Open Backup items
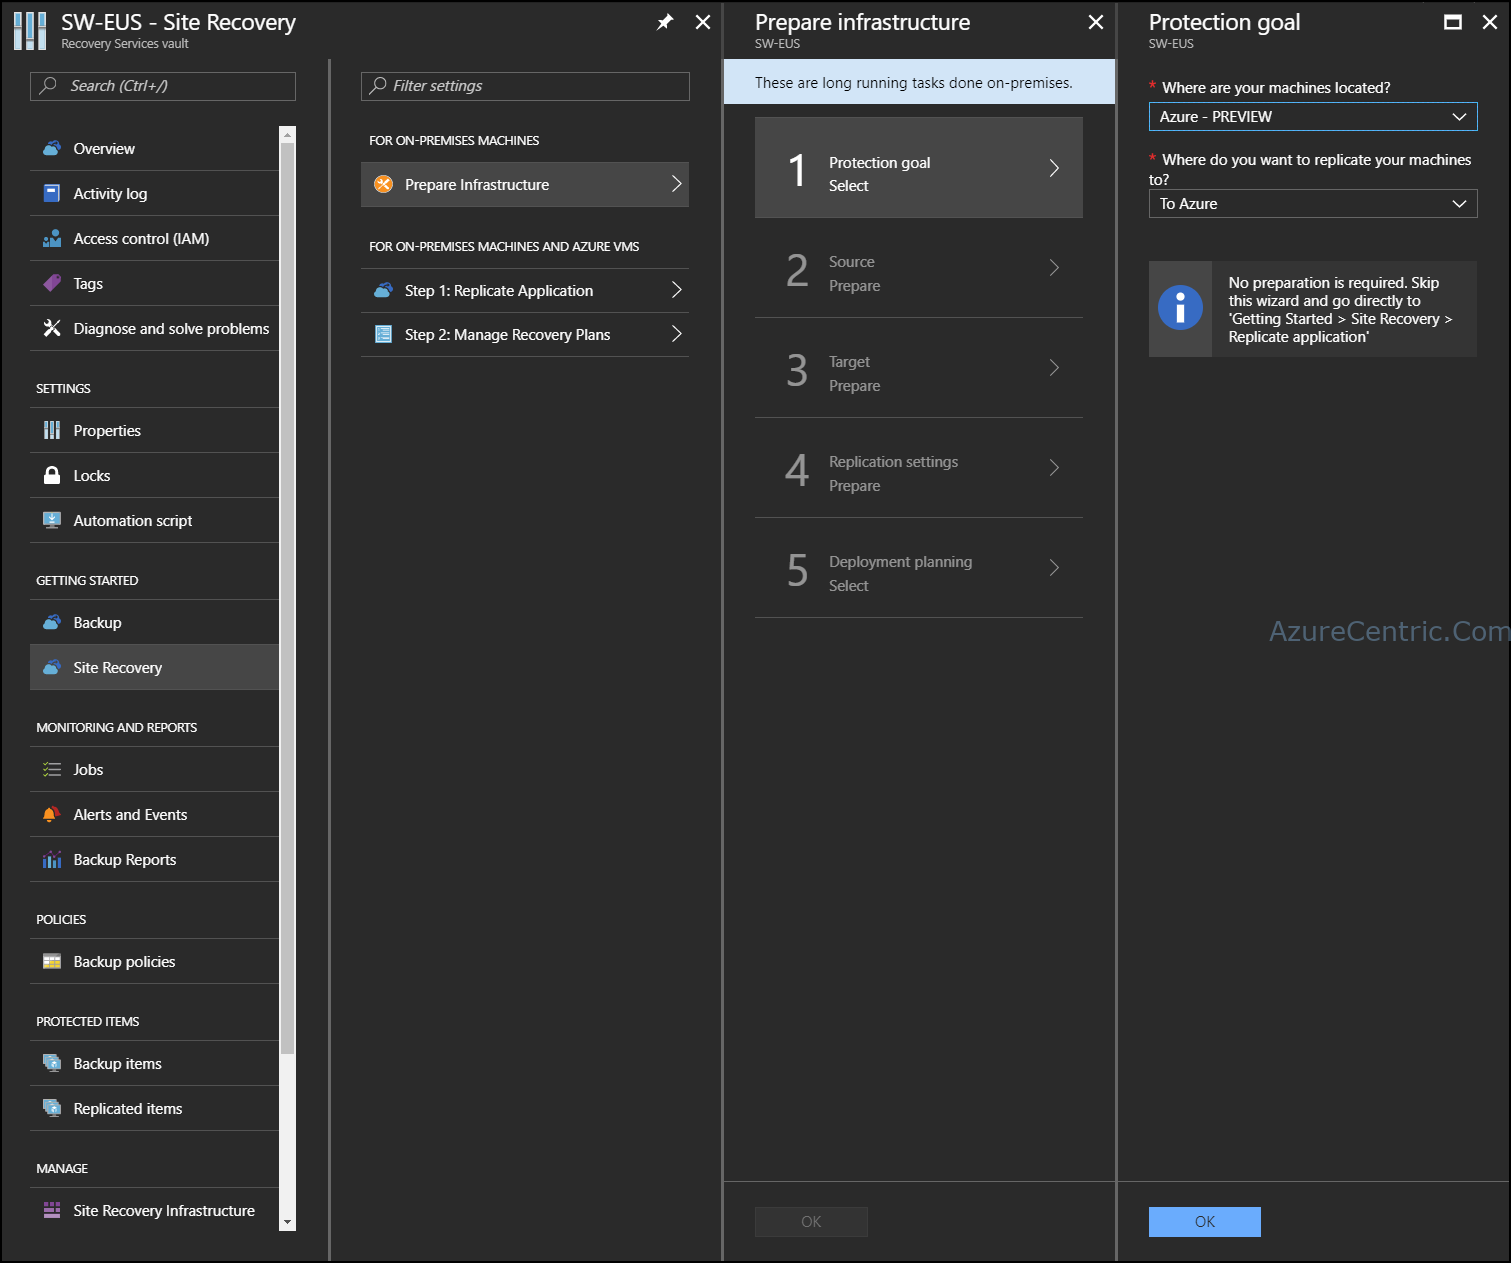 tap(154, 1063)
